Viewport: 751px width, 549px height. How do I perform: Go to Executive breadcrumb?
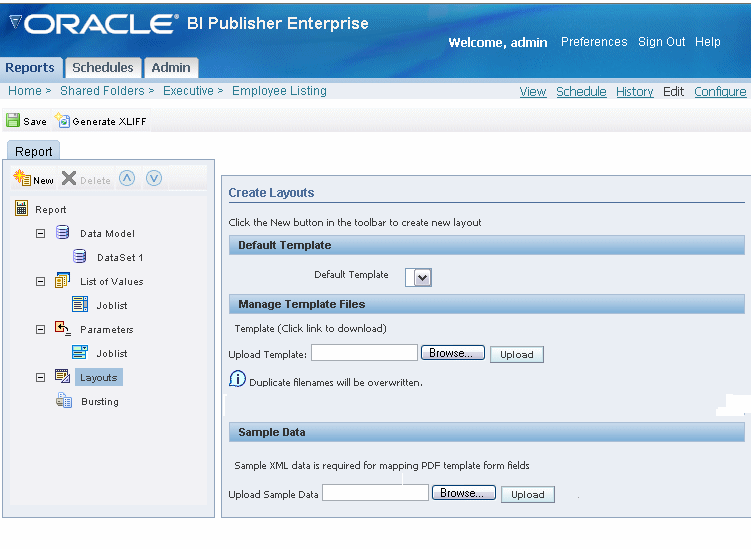[x=188, y=91]
